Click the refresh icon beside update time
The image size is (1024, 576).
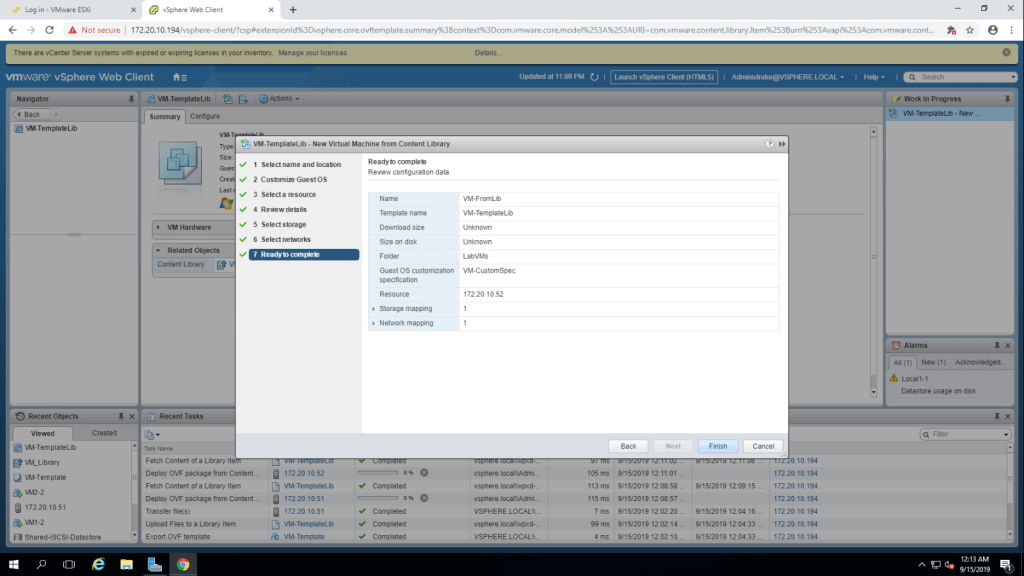pyautogui.click(x=595, y=77)
